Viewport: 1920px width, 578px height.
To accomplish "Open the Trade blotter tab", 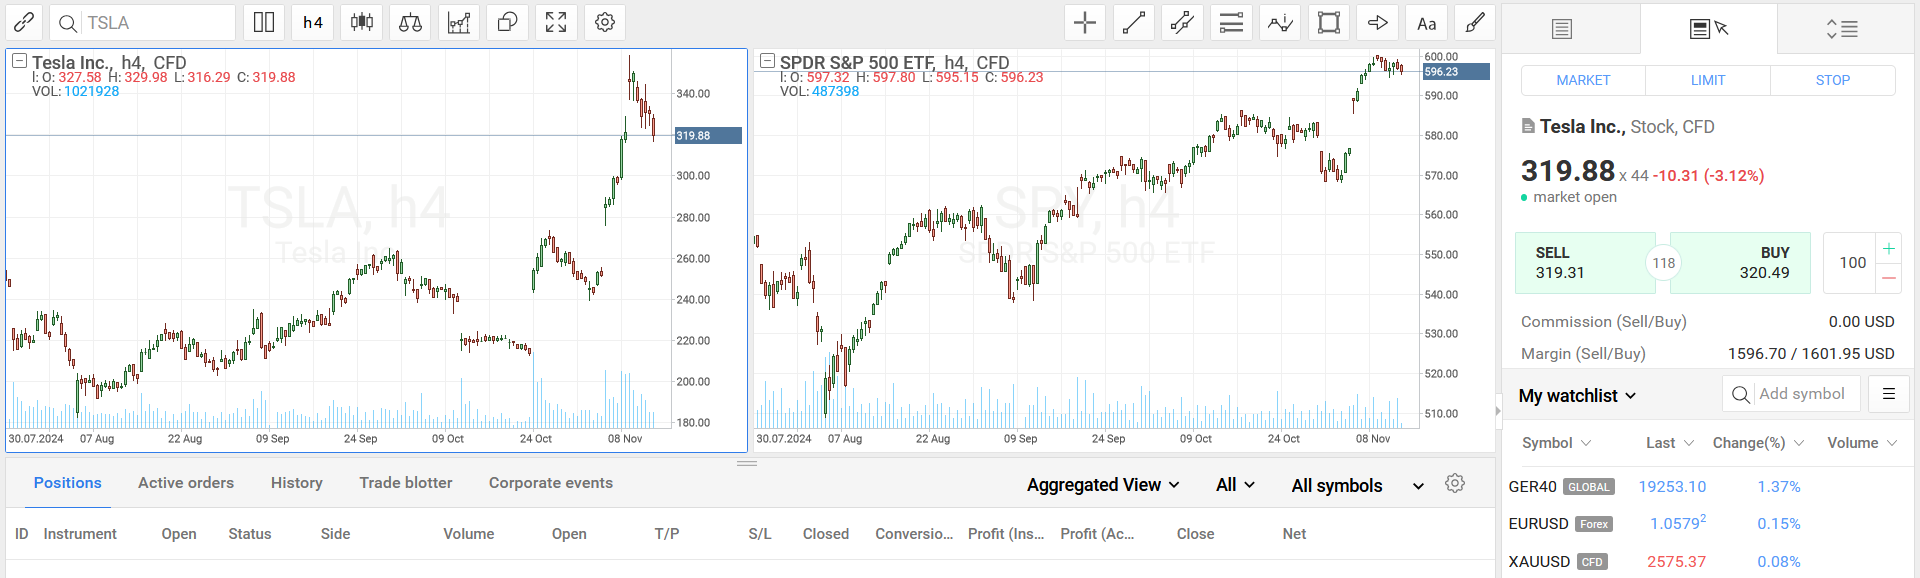I will pyautogui.click(x=406, y=483).
